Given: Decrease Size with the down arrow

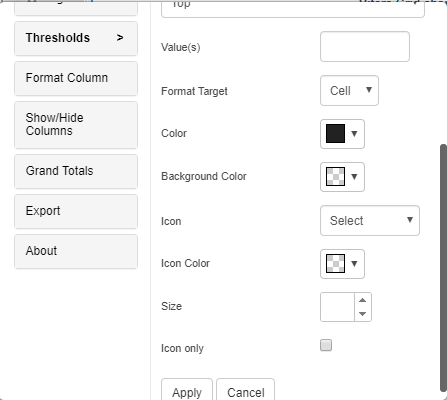Looking at the screenshot, I should click(x=363, y=314).
